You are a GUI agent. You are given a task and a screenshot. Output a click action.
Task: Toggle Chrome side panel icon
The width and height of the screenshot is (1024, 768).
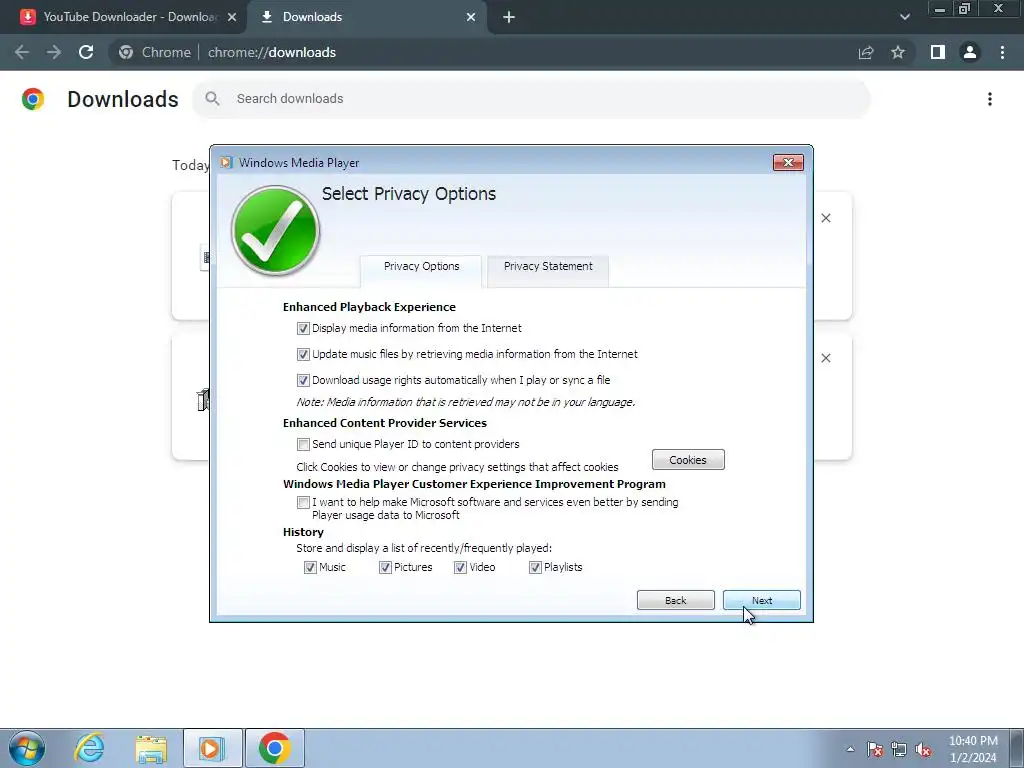(x=938, y=52)
